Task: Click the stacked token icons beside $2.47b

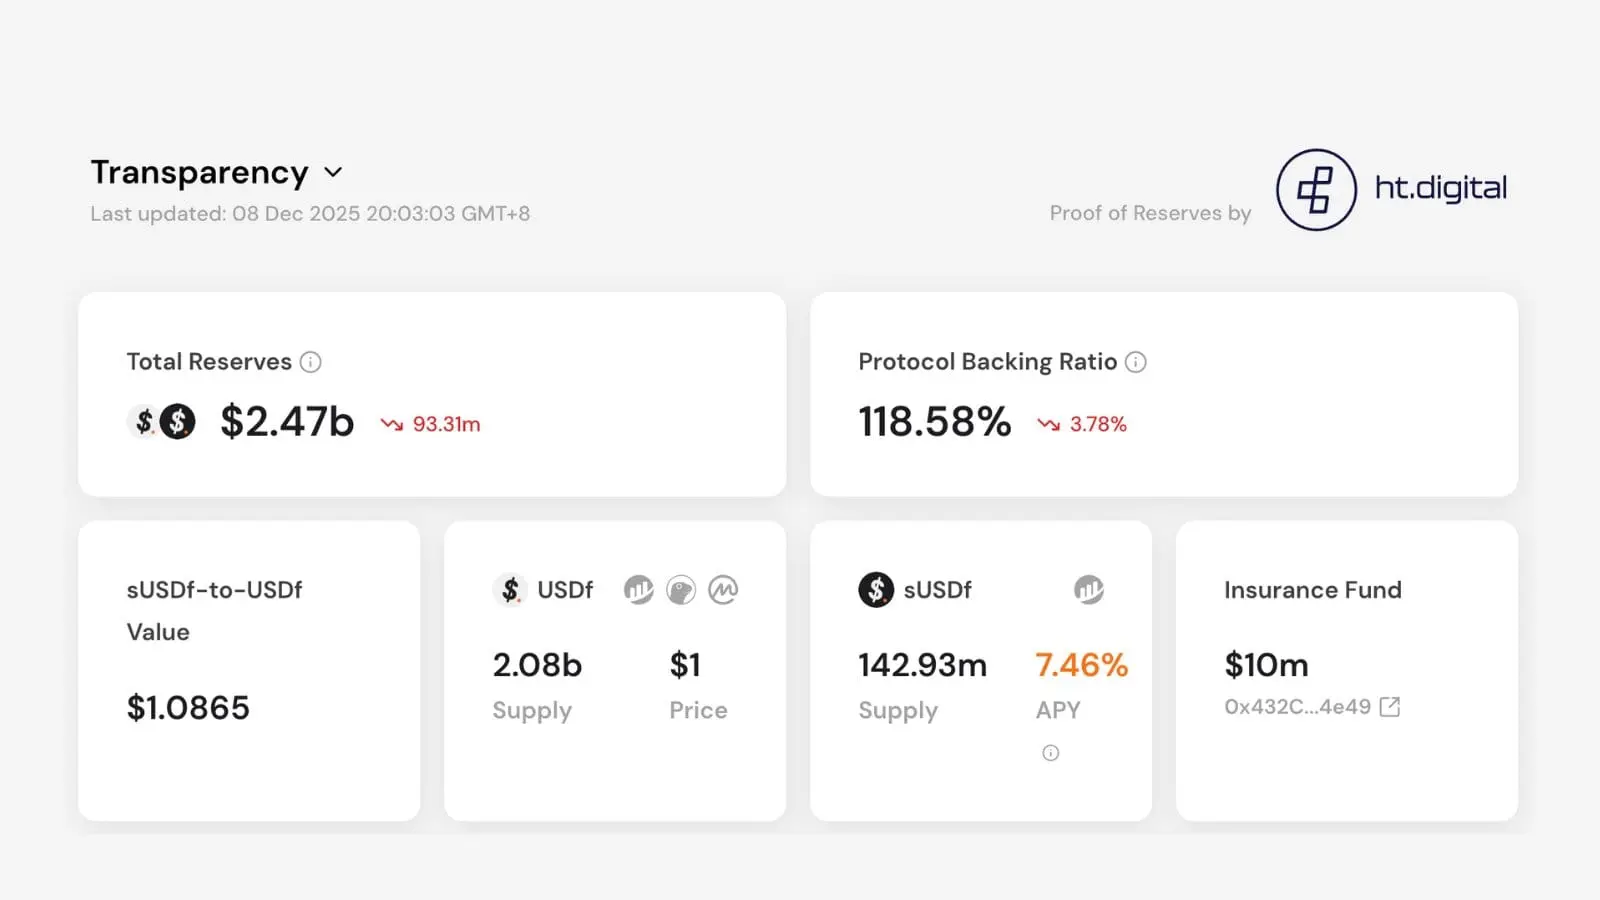Action: pyautogui.click(x=162, y=422)
